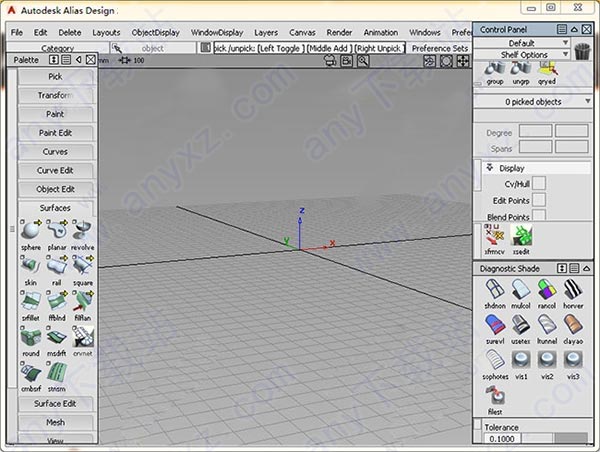The height and width of the screenshot is (452, 600).
Task: Click the Tolerance value field 0.1000
Action: click(502, 439)
